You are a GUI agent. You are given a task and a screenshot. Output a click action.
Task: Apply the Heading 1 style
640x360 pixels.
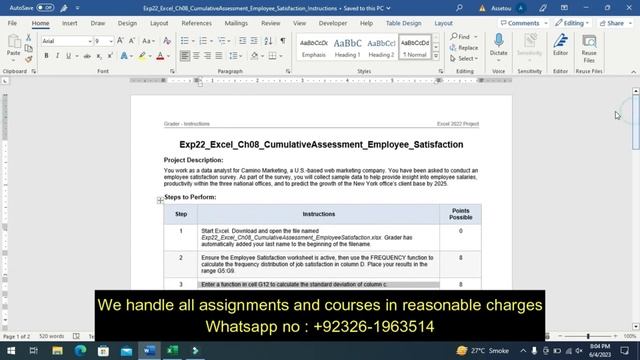pos(347,47)
